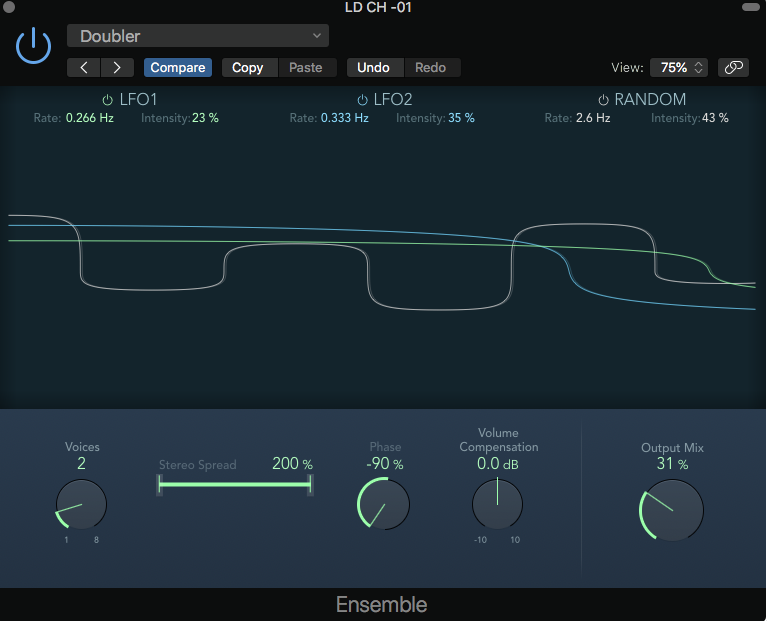Screen dimensions: 767x621
Task: Toggle the plug-in bypass power button
Action: point(34,45)
